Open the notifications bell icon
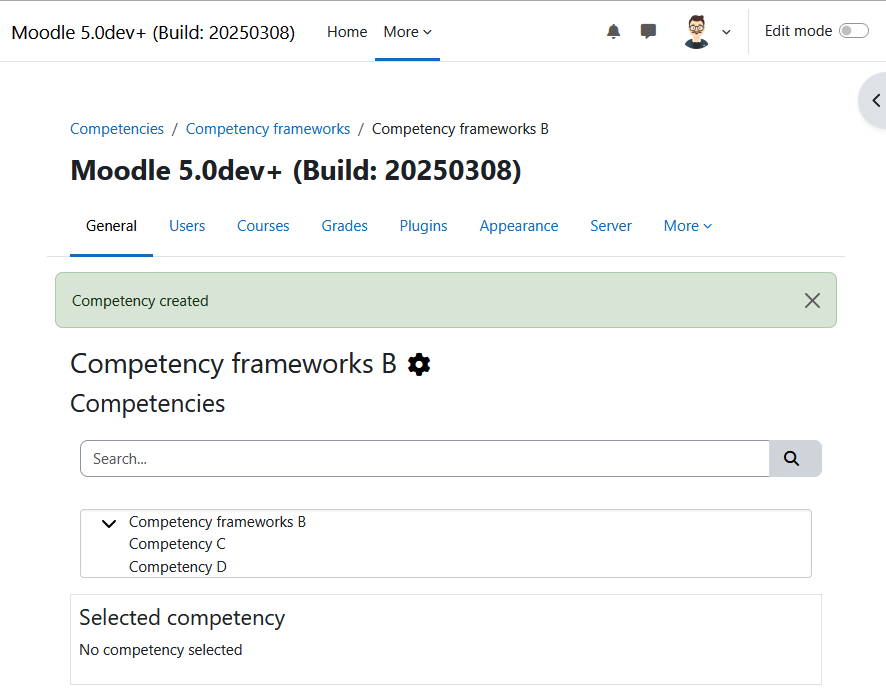 [x=613, y=32]
